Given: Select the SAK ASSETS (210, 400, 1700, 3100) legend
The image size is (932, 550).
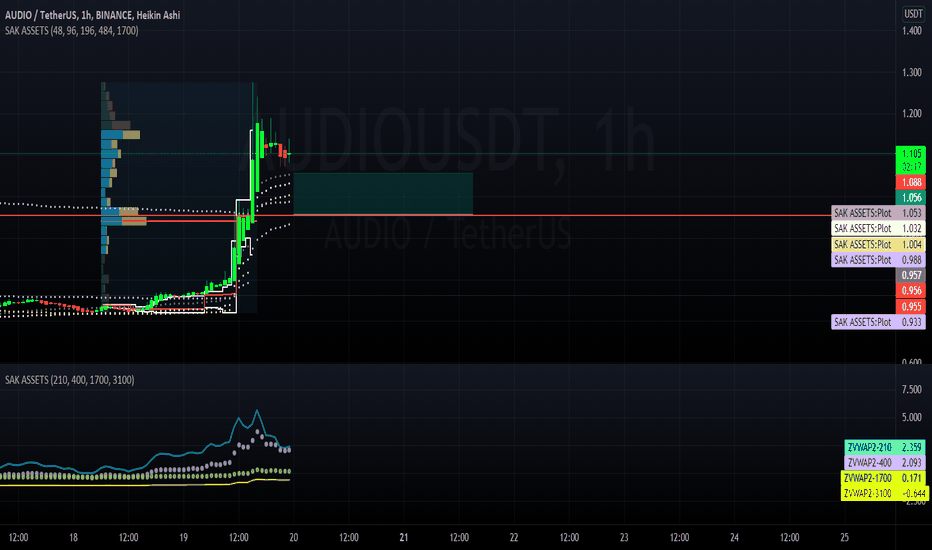Looking at the screenshot, I should point(70,380).
